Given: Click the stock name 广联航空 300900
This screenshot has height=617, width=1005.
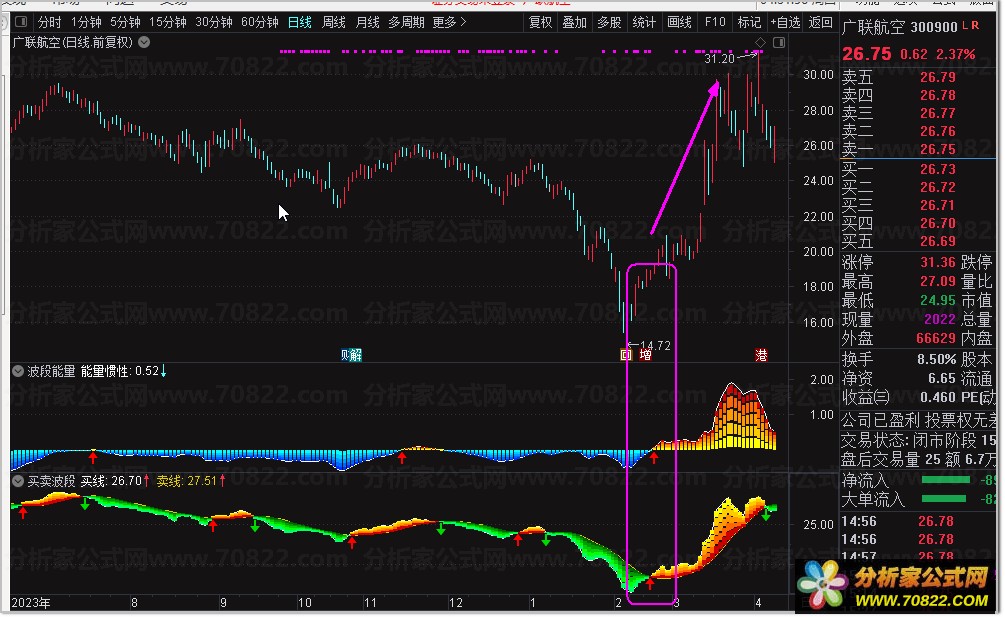Looking at the screenshot, I should tap(899, 27).
